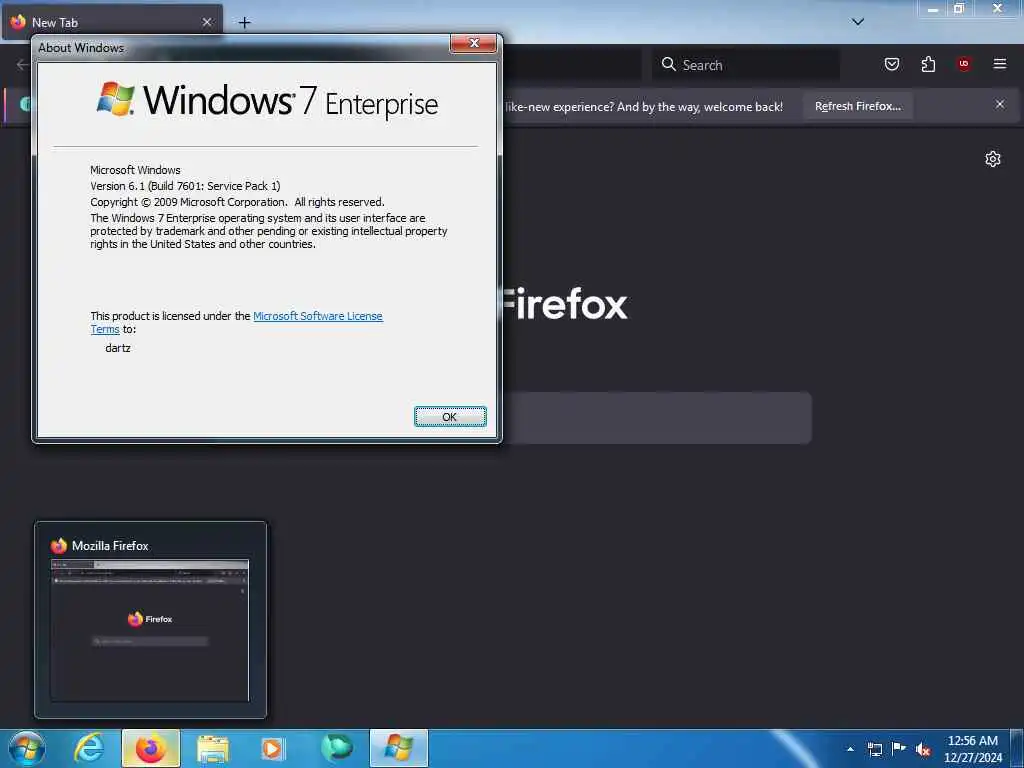This screenshot has height=768, width=1024.
Task: Launch Windows Media Player from taskbar
Action: tap(273, 748)
